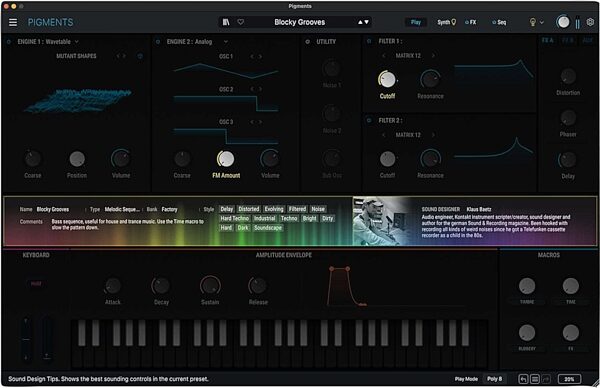This screenshot has width=600, height=388.
Task: Click the Engine 1 Position knob
Action: click(77, 159)
